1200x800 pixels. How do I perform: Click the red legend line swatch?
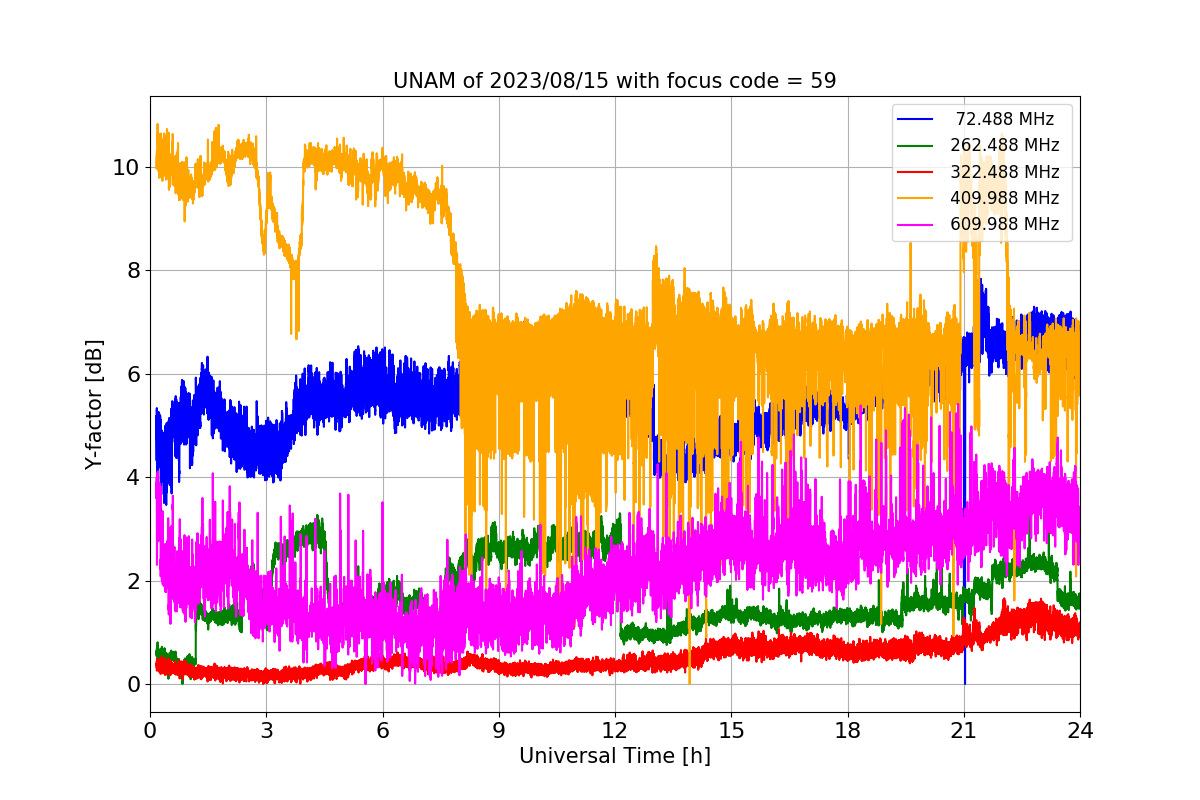[915, 172]
